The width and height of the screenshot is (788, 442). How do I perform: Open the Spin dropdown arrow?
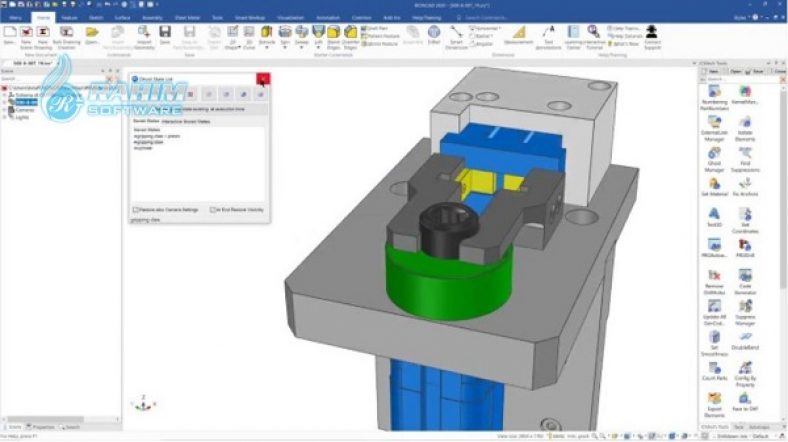click(x=285, y=48)
